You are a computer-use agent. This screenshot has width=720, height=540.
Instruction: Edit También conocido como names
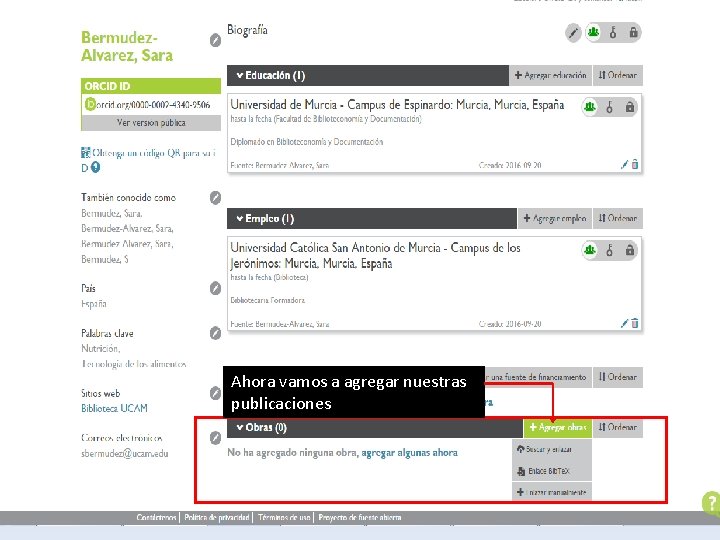pyautogui.click(x=215, y=198)
